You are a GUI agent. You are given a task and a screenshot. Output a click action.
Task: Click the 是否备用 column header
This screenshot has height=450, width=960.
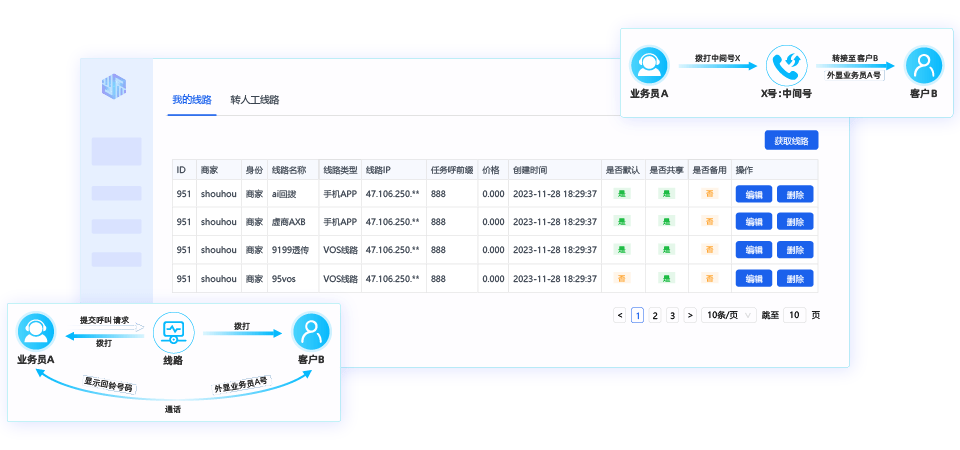[709, 170]
